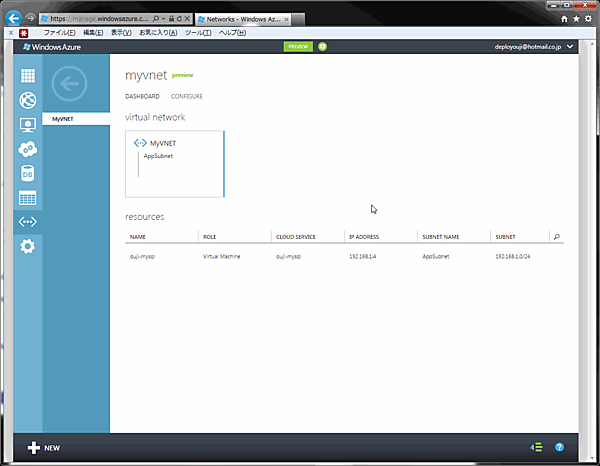Image resolution: width=600 pixels, height=466 pixels.
Task: Open the help question mark icon
Action: click(559, 447)
